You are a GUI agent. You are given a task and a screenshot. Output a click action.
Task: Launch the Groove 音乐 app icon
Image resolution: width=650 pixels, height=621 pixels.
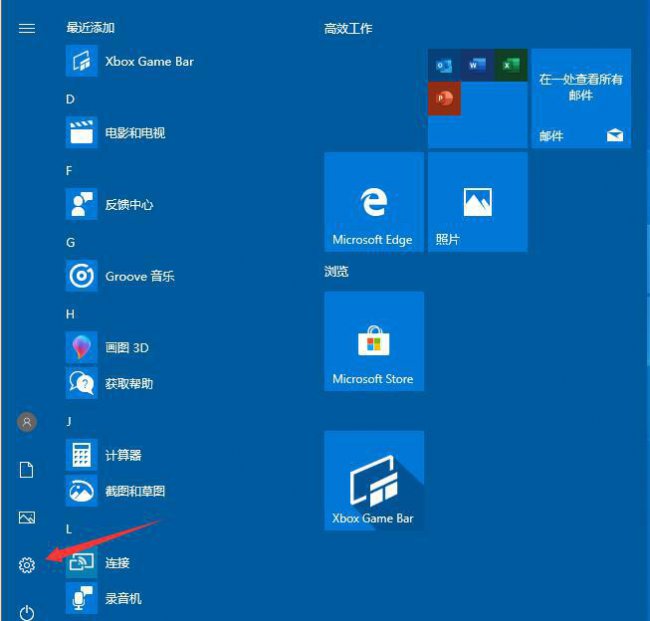pos(82,276)
